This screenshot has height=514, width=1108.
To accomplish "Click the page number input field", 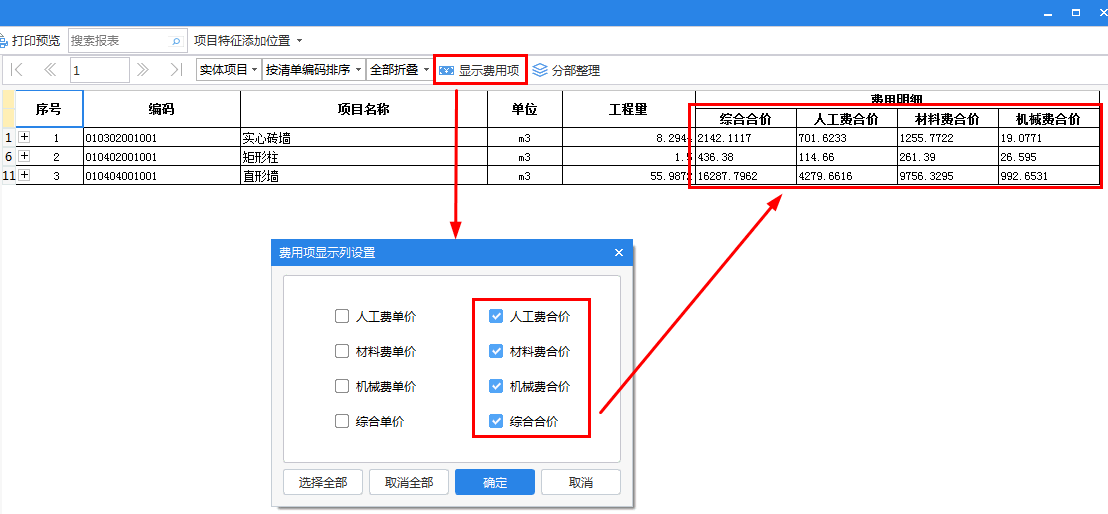I will [99, 70].
